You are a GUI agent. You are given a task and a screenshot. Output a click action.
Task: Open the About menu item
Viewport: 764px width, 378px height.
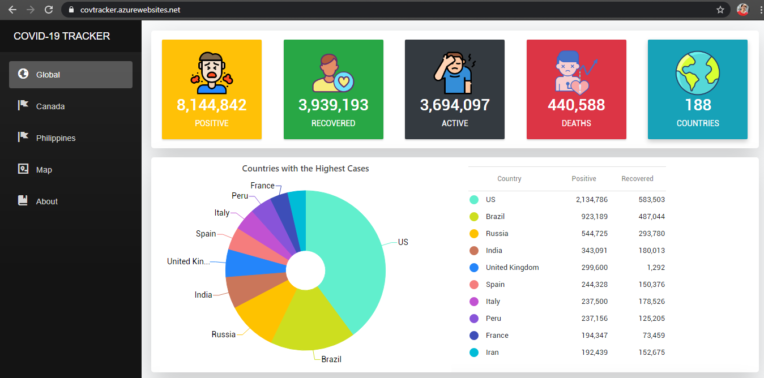click(71, 201)
